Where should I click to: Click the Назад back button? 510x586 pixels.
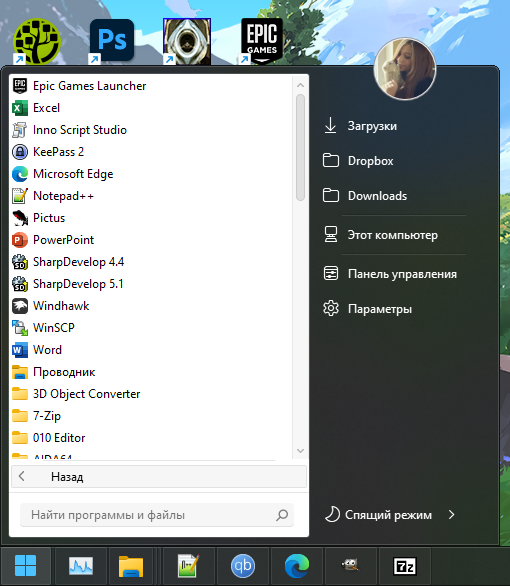(159, 476)
